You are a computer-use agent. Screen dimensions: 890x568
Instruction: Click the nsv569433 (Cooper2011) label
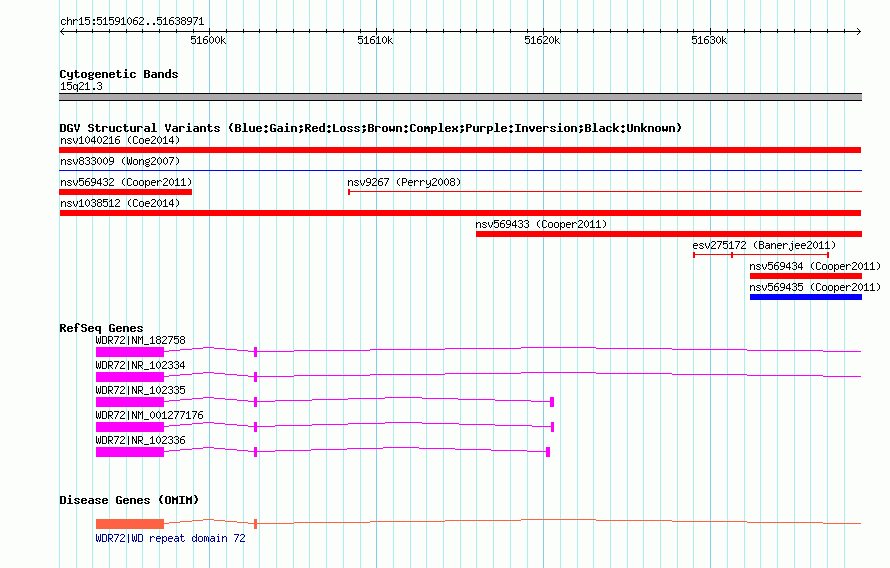pyautogui.click(x=541, y=224)
